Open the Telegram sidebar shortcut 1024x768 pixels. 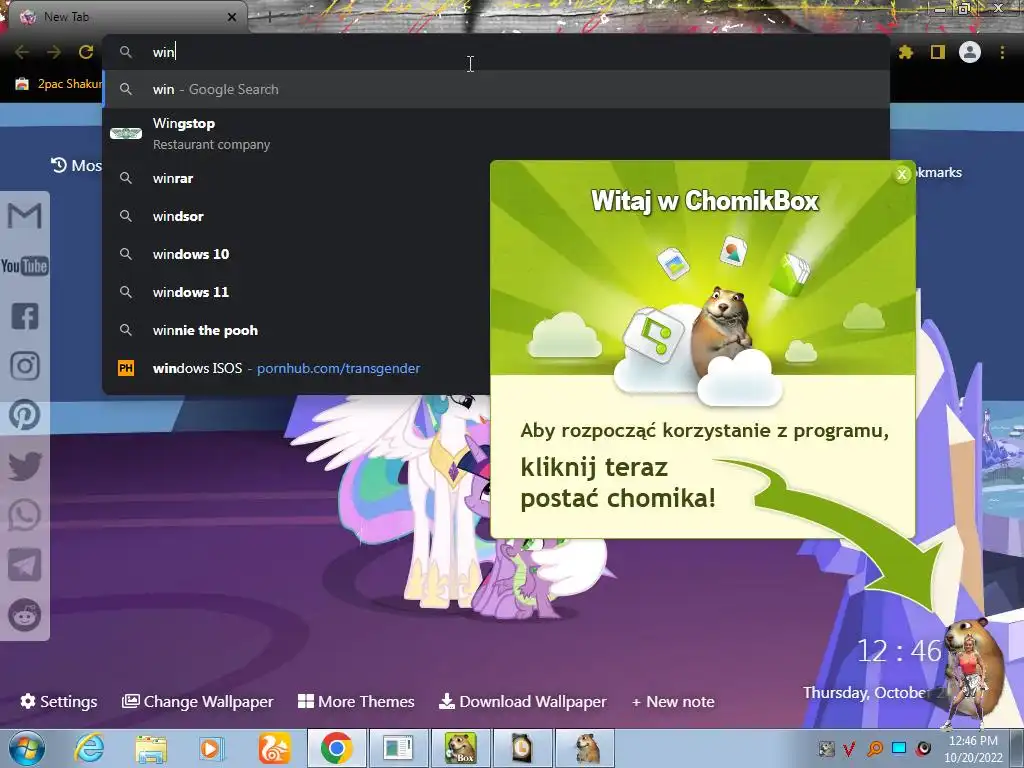pyautogui.click(x=25, y=565)
